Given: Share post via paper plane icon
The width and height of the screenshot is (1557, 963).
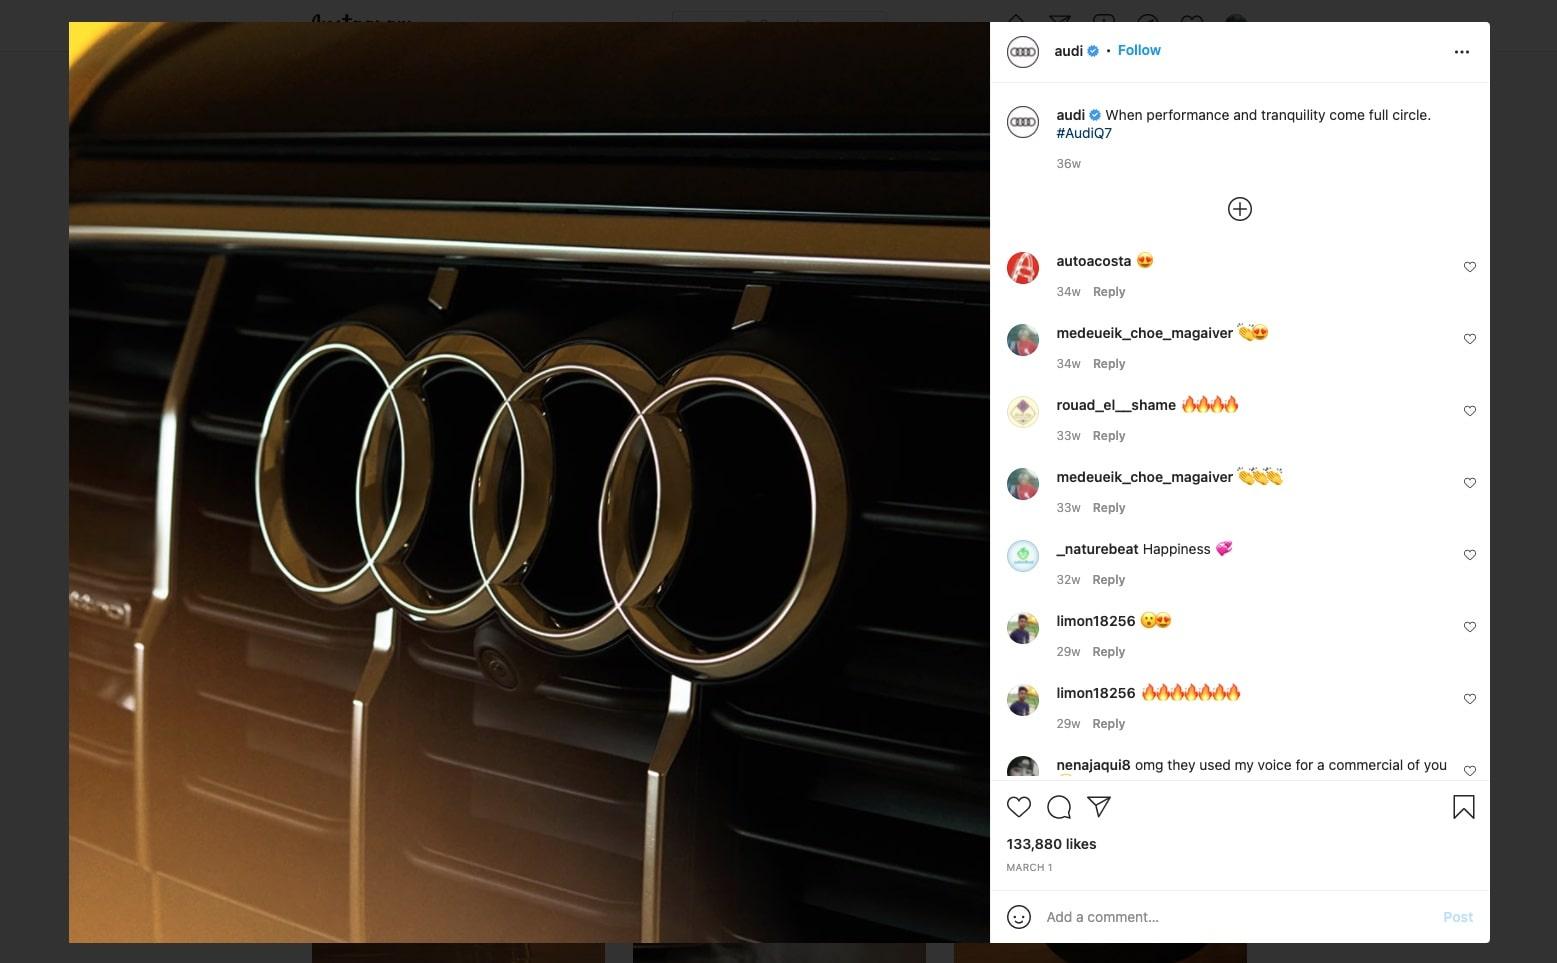Looking at the screenshot, I should click(x=1099, y=807).
